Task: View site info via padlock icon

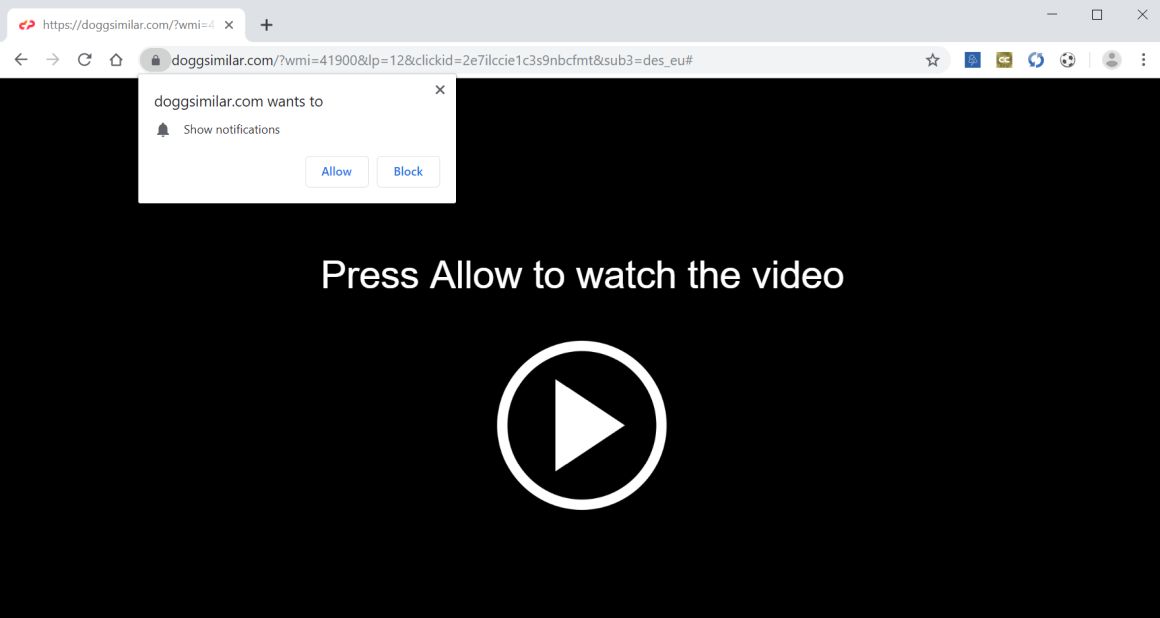Action: [x=155, y=60]
